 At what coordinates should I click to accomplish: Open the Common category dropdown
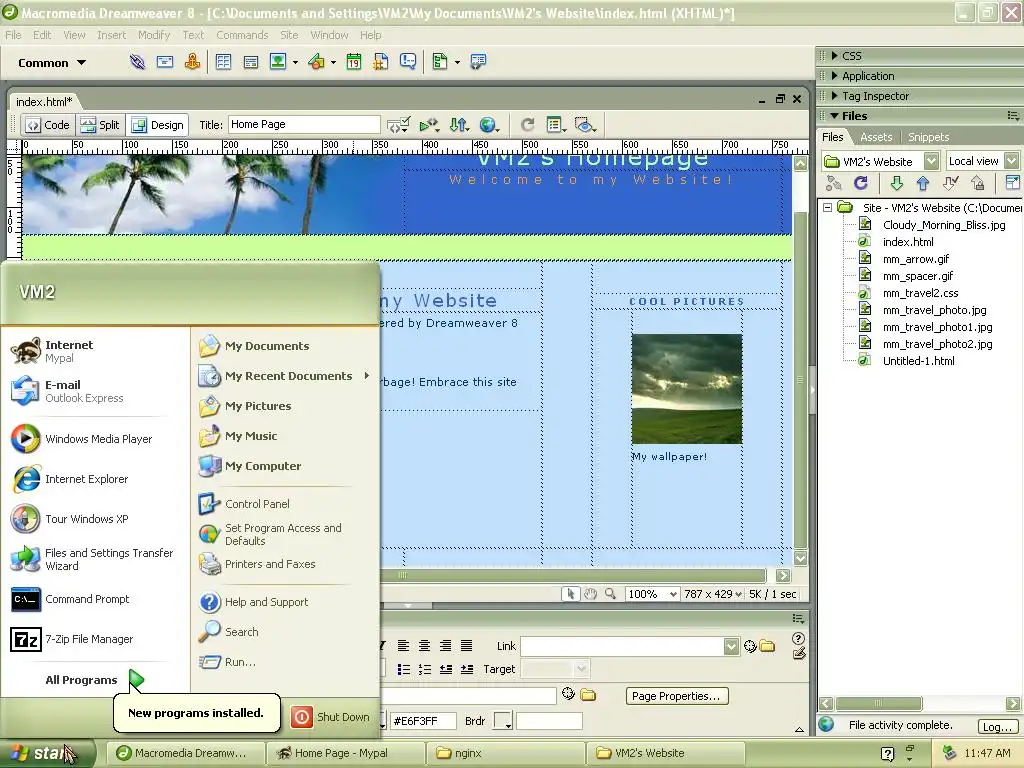52,63
